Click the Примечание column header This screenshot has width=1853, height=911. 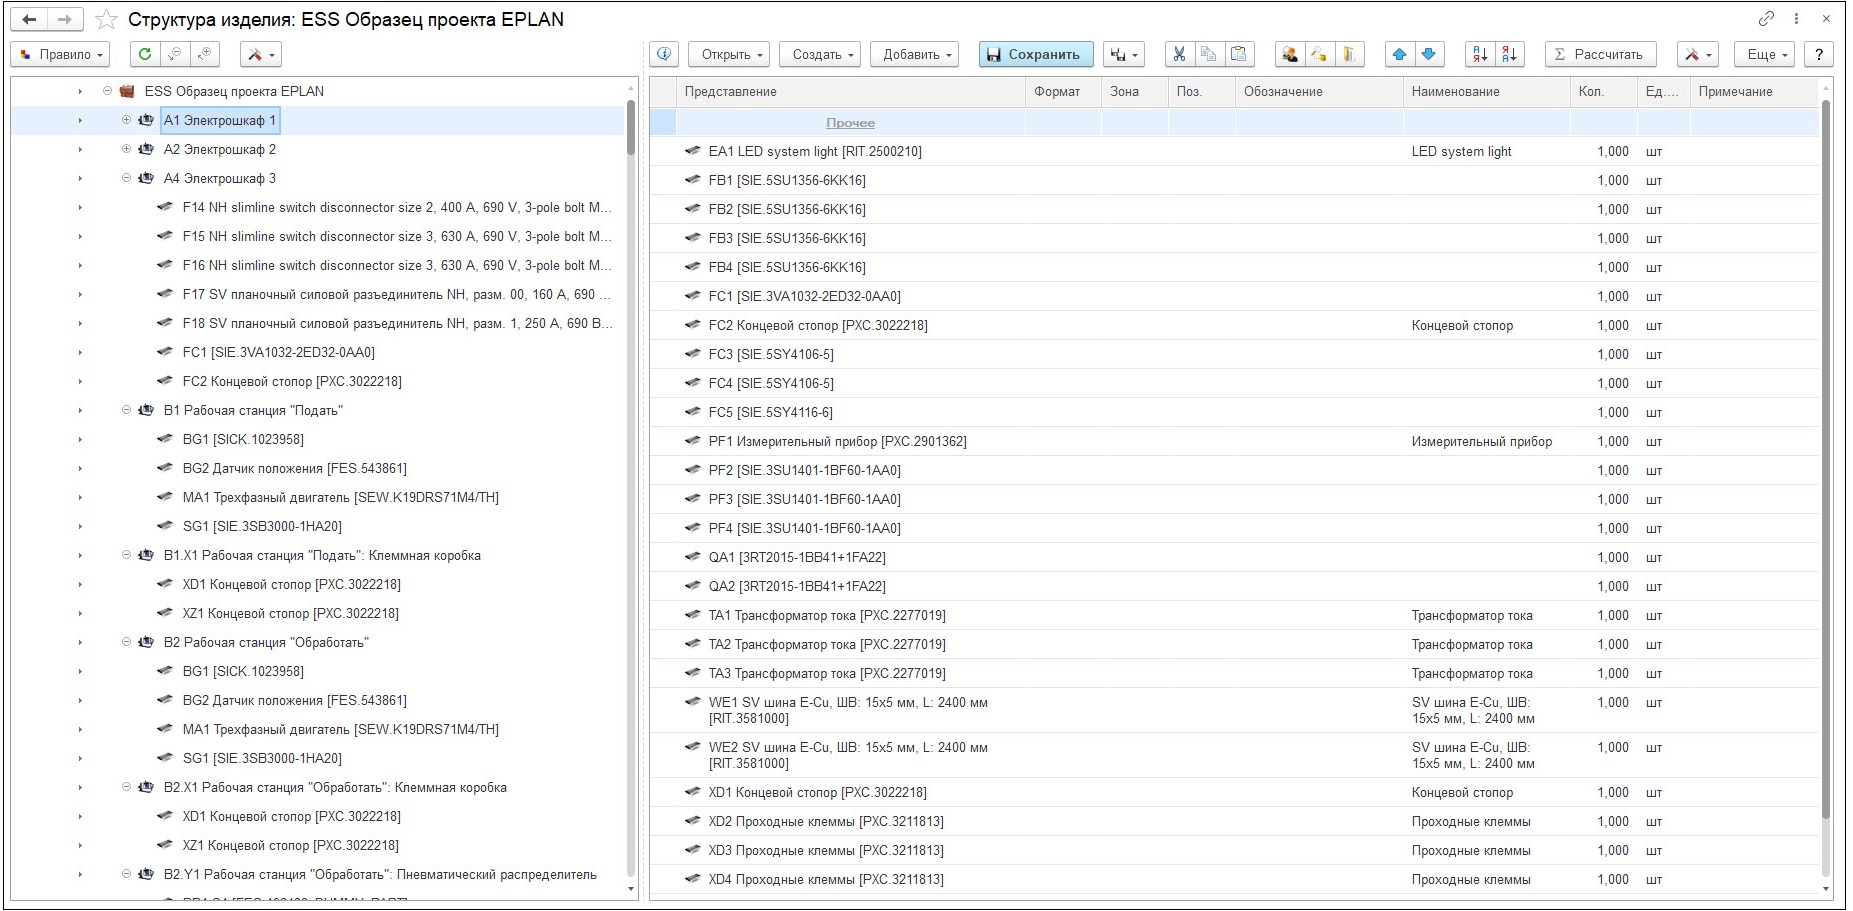[x=1754, y=91]
